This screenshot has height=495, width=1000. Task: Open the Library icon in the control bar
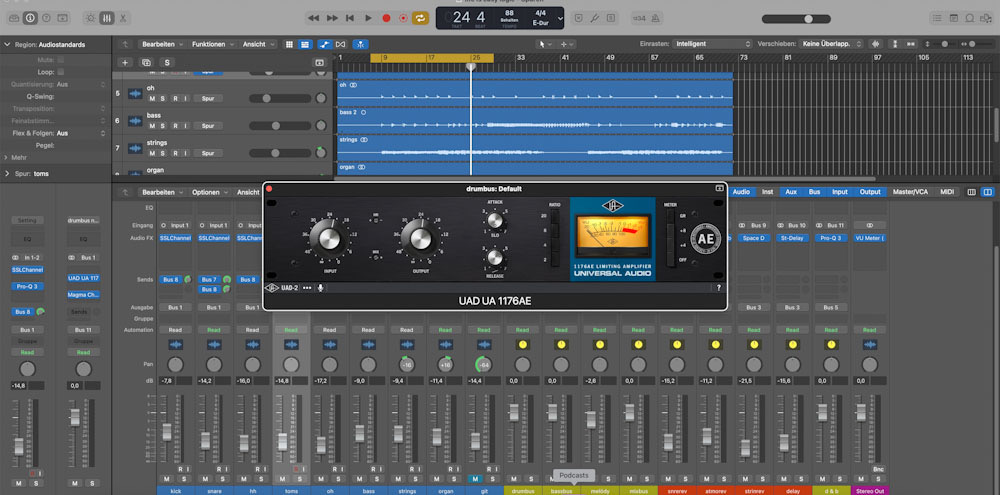point(13,18)
